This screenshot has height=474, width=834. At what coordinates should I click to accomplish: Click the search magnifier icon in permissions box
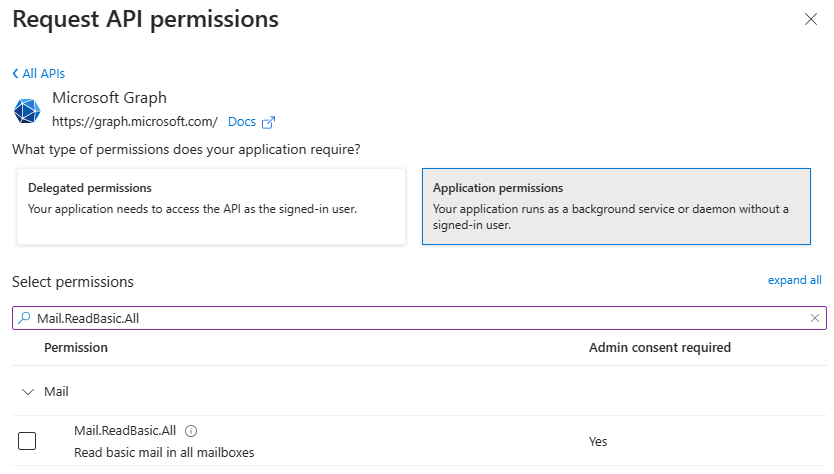[x=24, y=318]
